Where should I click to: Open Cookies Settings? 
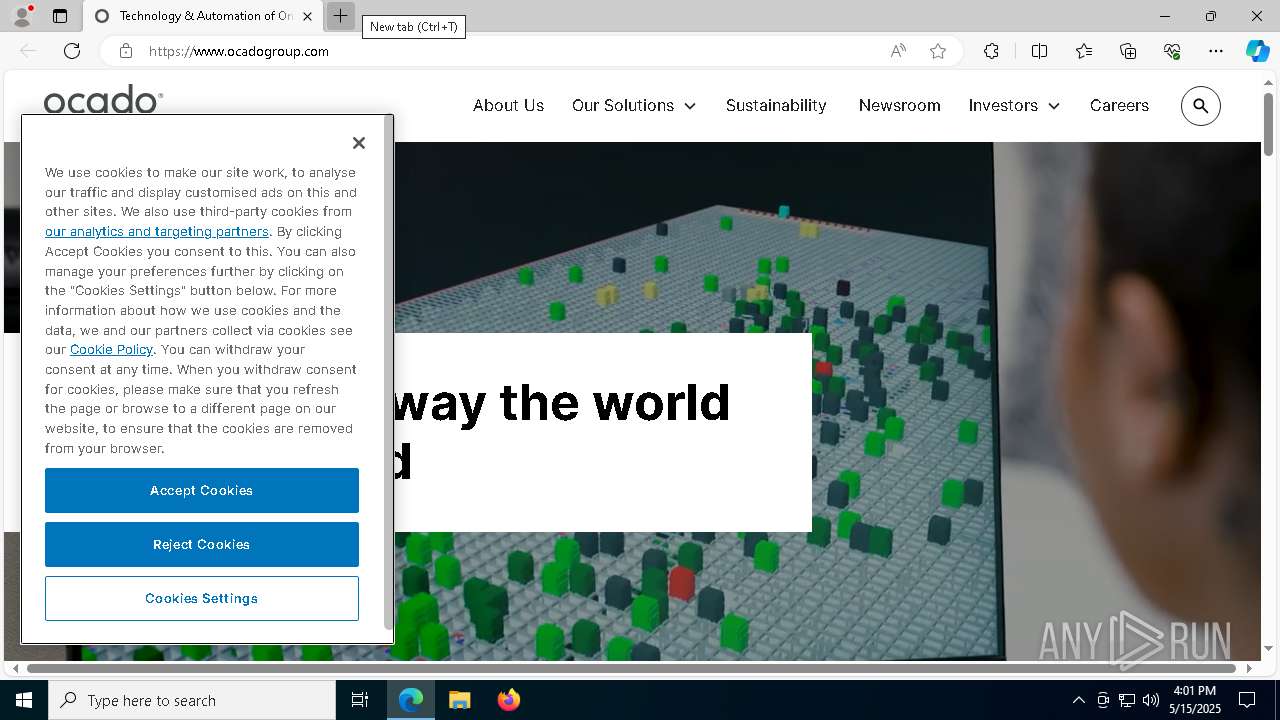pos(202,598)
